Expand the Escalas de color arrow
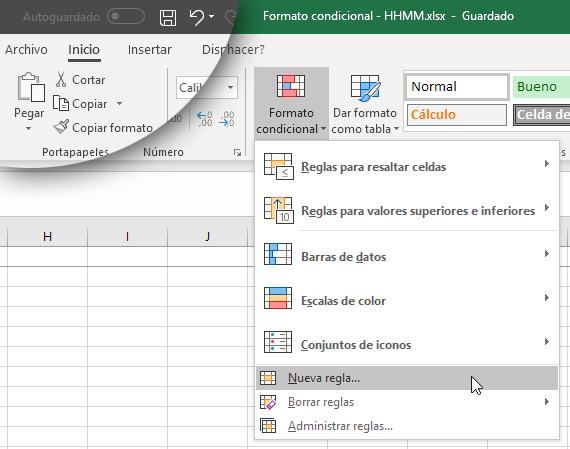 [x=547, y=298]
